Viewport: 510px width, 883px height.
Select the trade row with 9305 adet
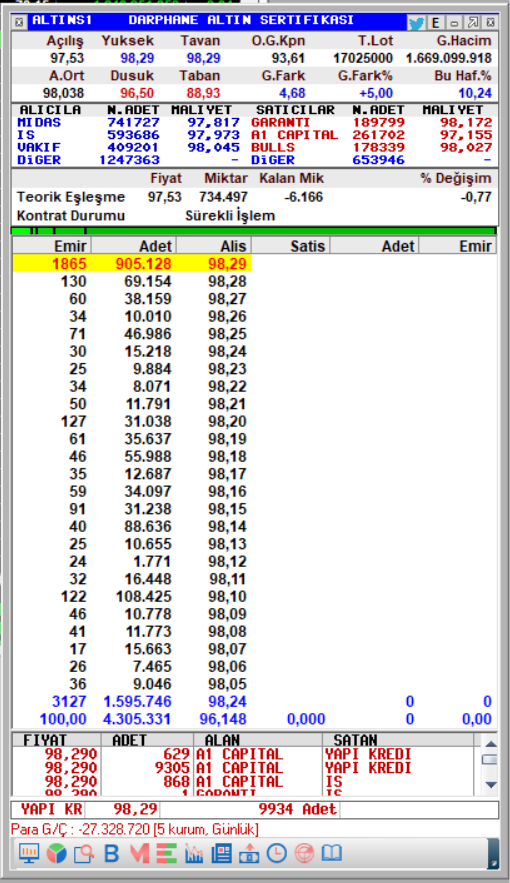(245, 768)
